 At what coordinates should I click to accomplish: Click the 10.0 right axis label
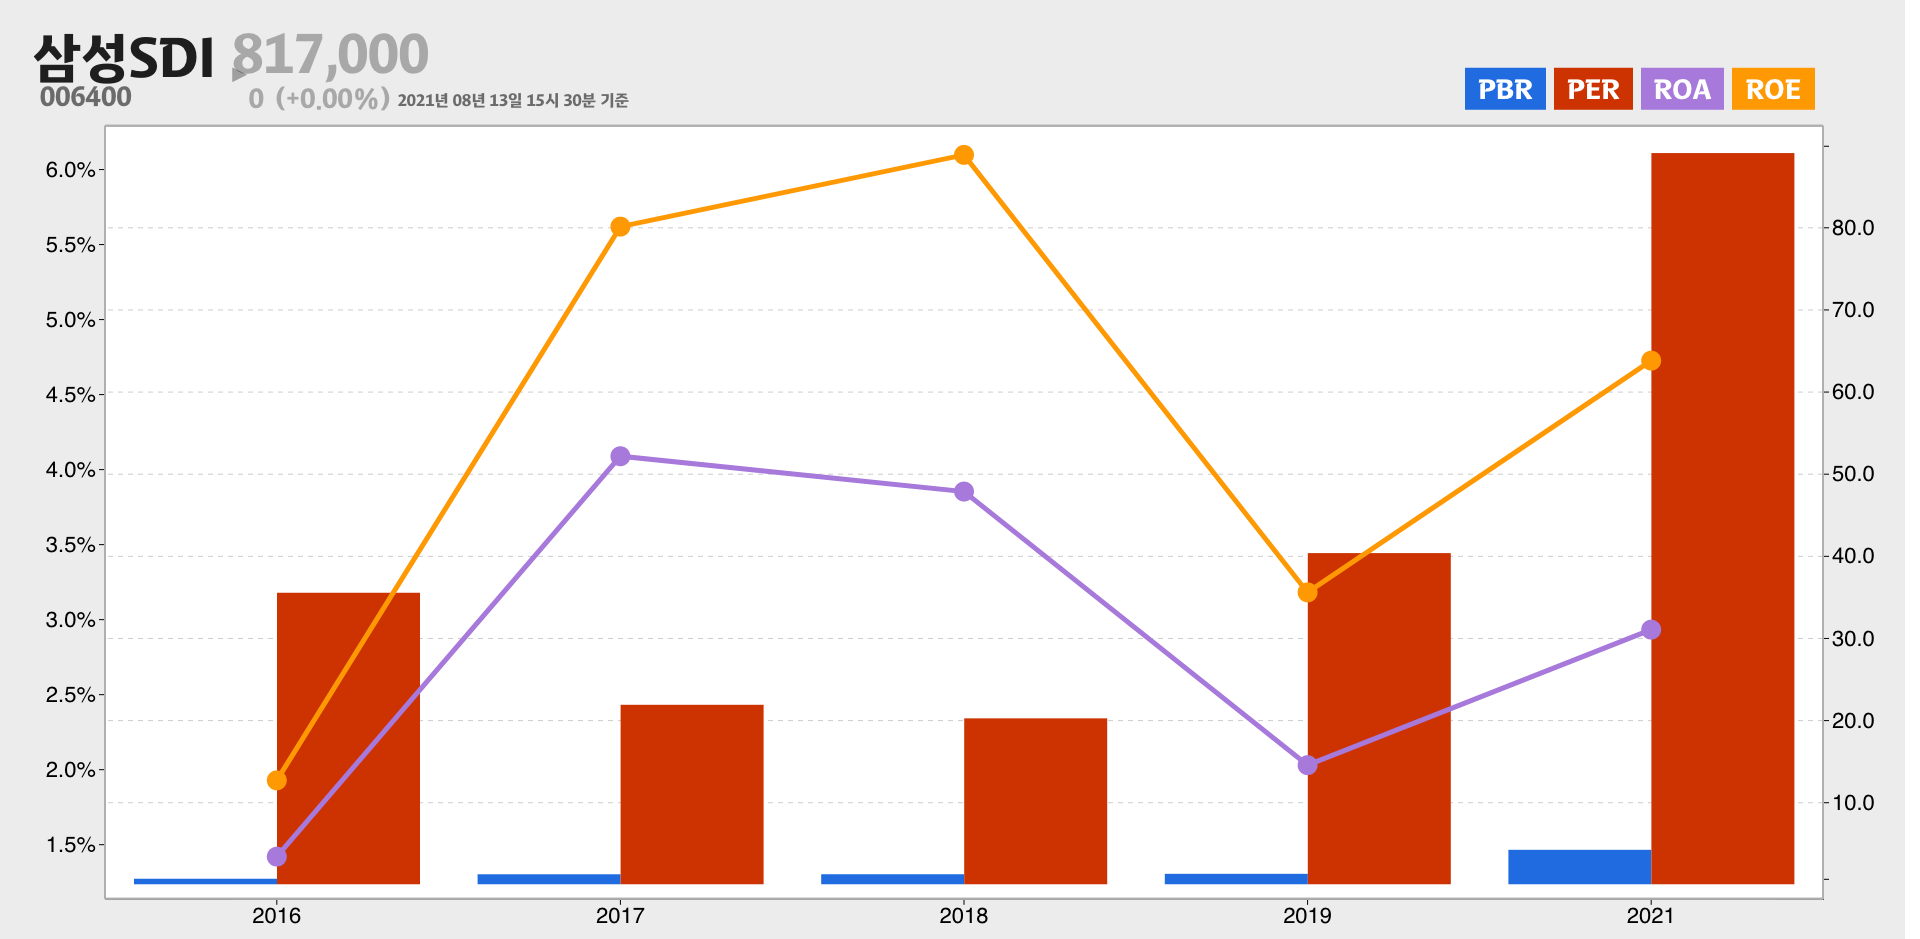tap(1853, 803)
